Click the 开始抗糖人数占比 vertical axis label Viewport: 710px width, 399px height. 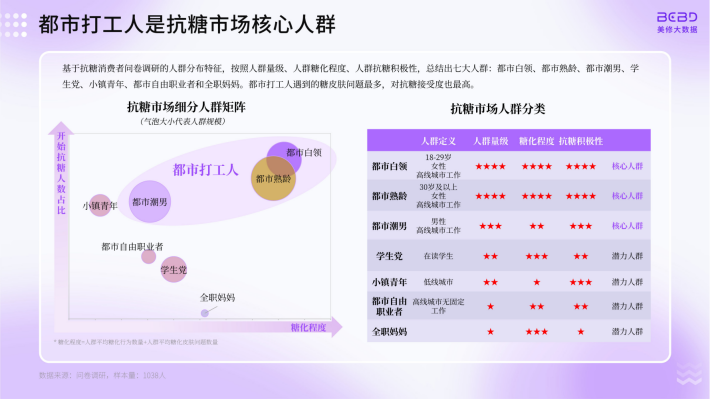pyautogui.click(x=61, y=173)
